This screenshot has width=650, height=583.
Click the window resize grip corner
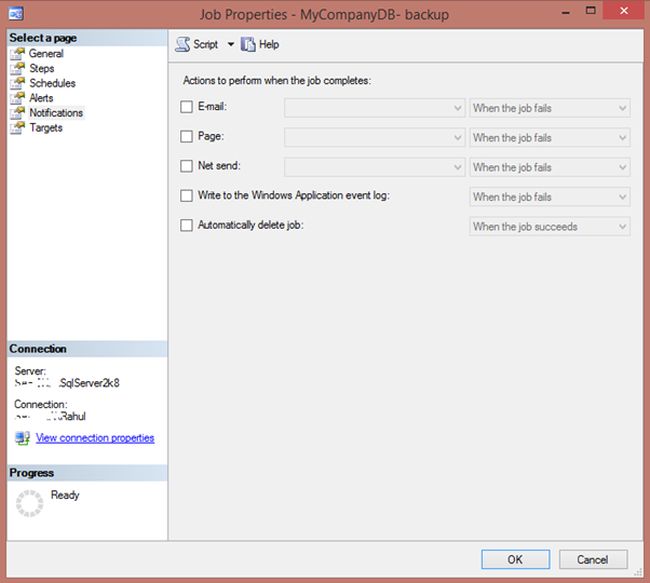[x=638, y=572]
